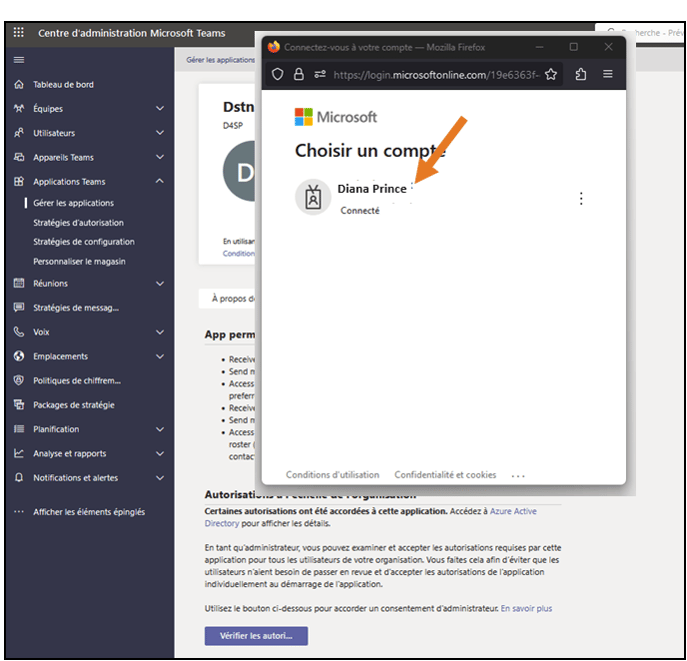Open Personnaliser le magasin menu item
Screen dimensions: 687x661
tap(79, 262)
